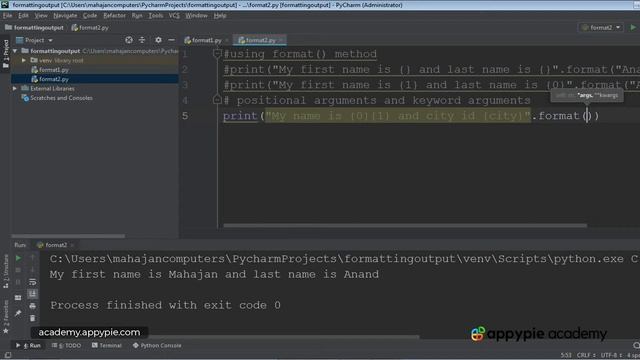Open the Edit menu
Screen dimensions: 640x360
23,16
